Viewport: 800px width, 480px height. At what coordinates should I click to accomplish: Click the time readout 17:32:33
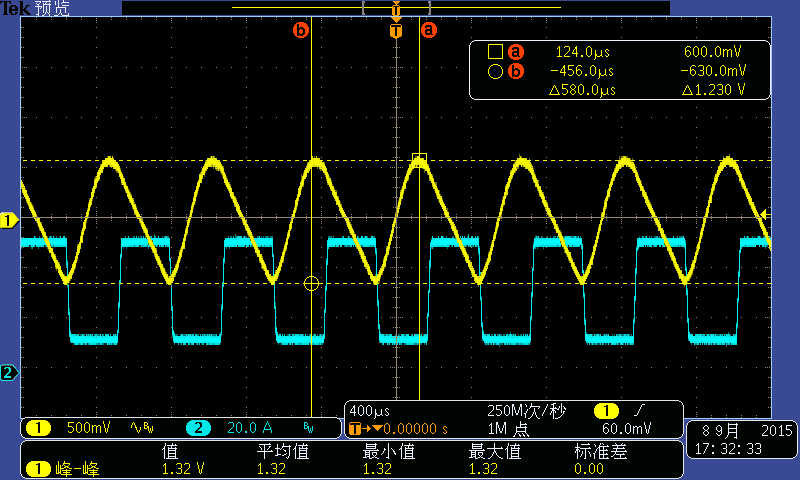click(x=728, y=449)
